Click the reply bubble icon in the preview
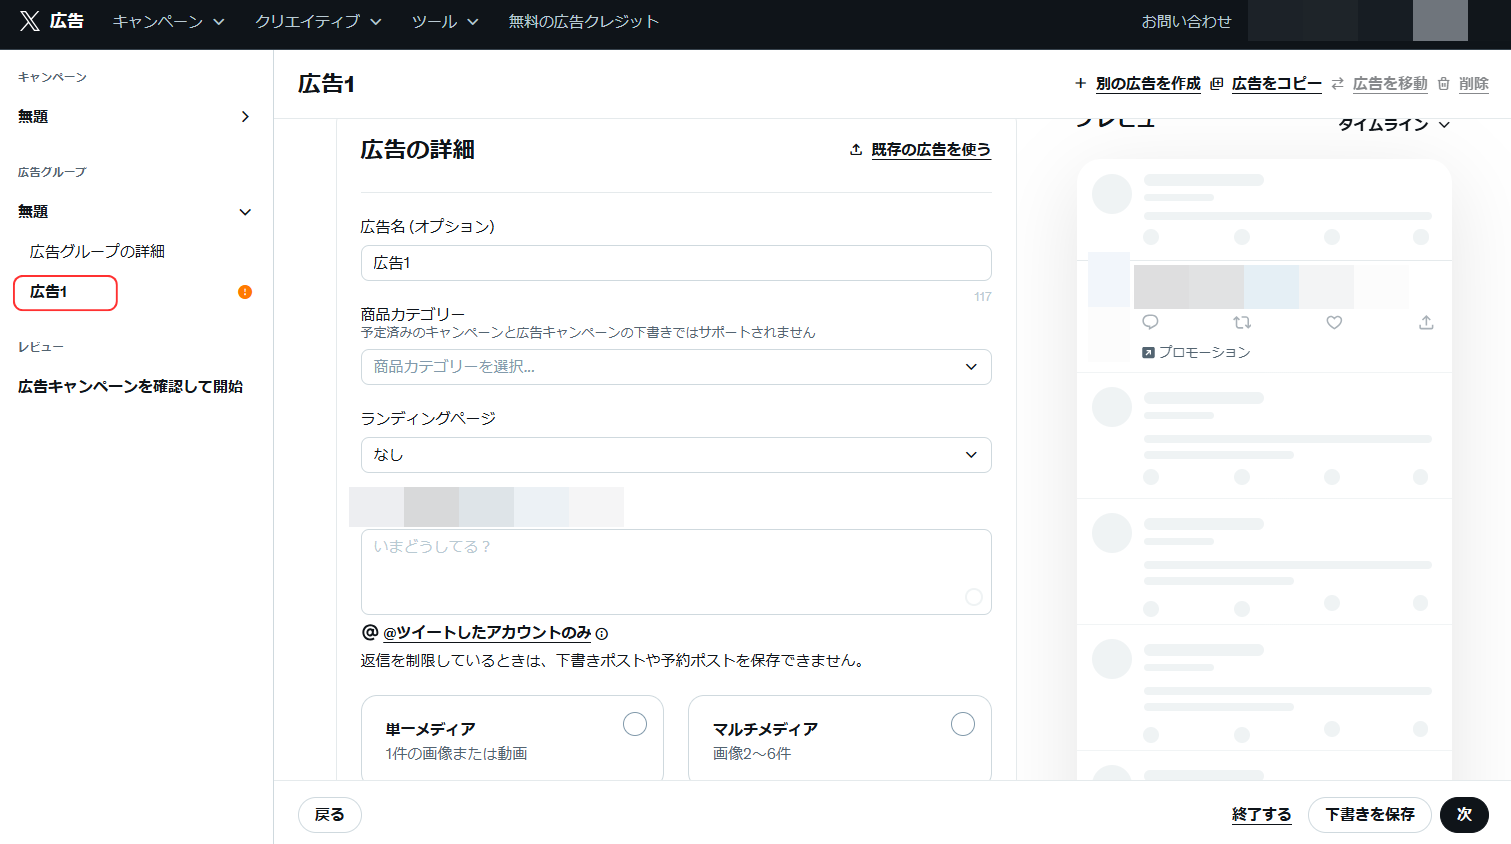 (1151, 322)
